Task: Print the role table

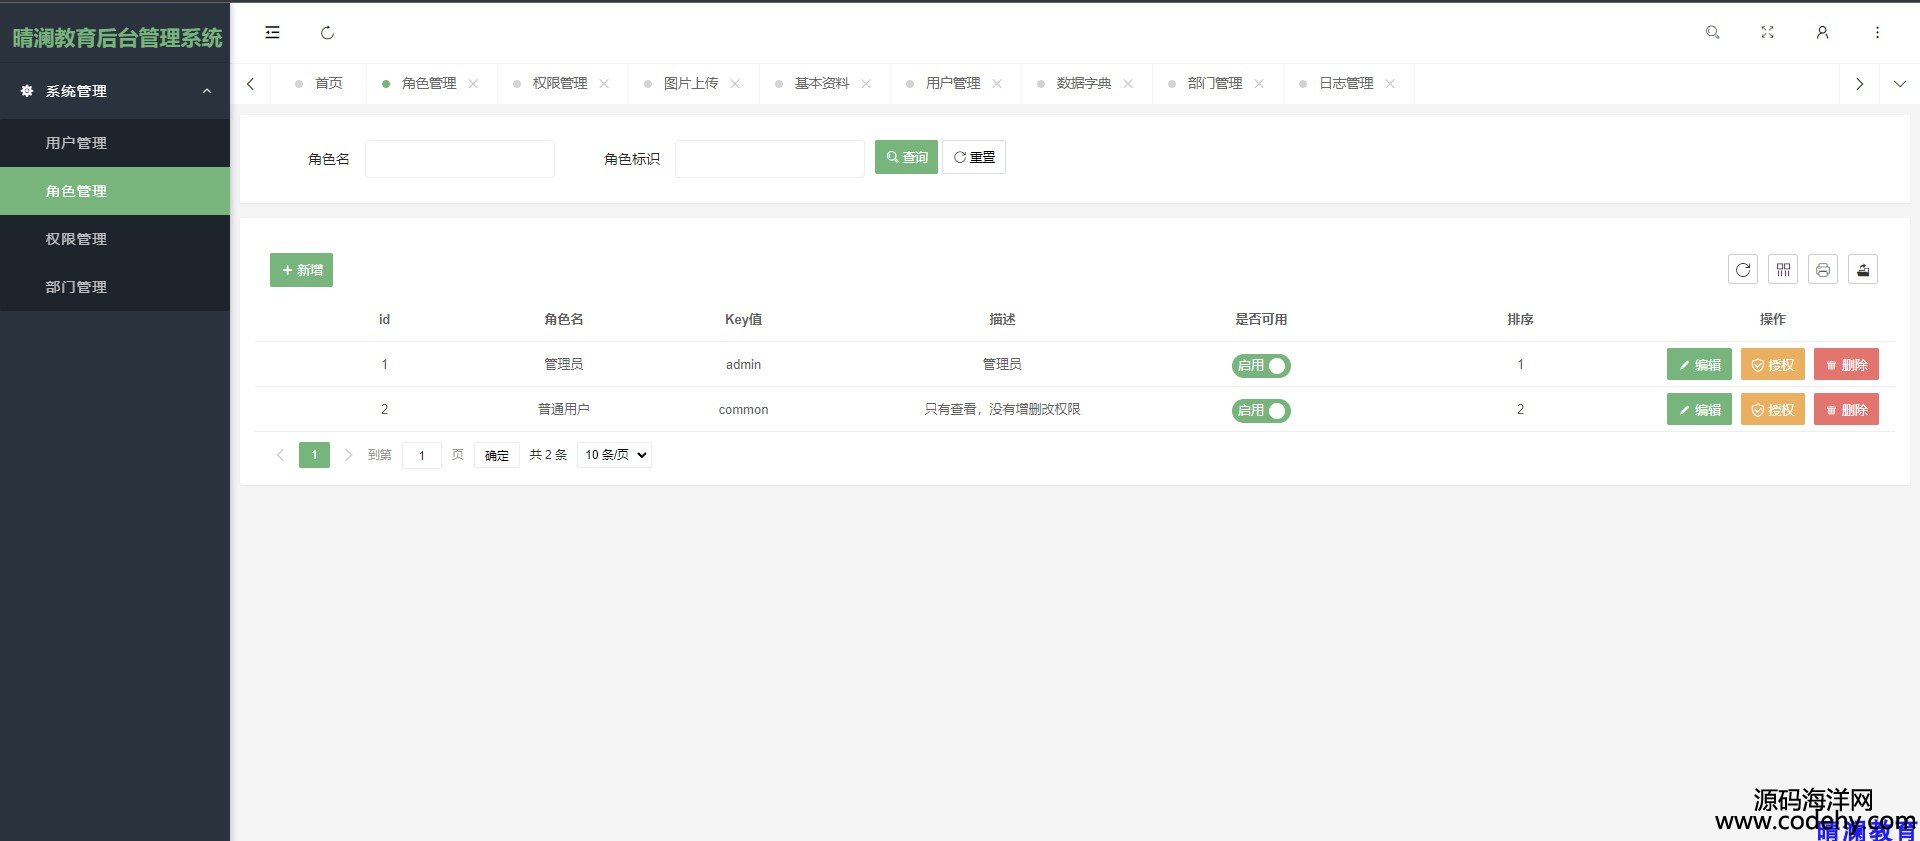Action: [x=1822, y=270]
